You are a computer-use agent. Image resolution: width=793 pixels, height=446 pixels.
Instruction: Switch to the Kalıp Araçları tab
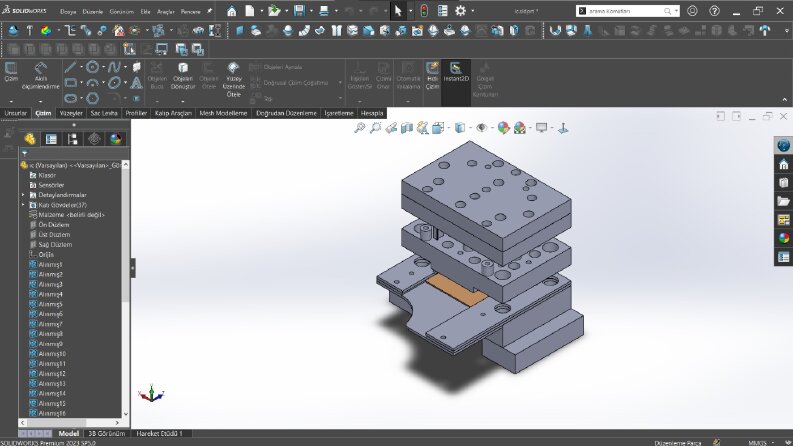click(x=173, y=113)
